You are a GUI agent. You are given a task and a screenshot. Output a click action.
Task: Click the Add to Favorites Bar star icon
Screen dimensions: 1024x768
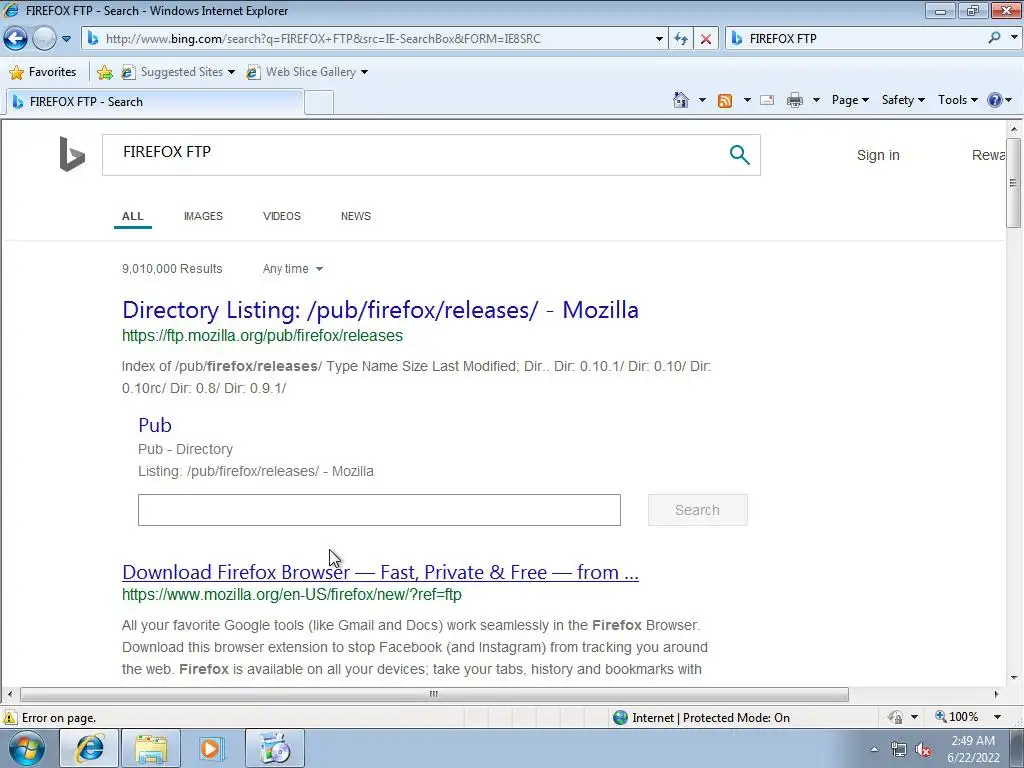click(x=104, y=72)
